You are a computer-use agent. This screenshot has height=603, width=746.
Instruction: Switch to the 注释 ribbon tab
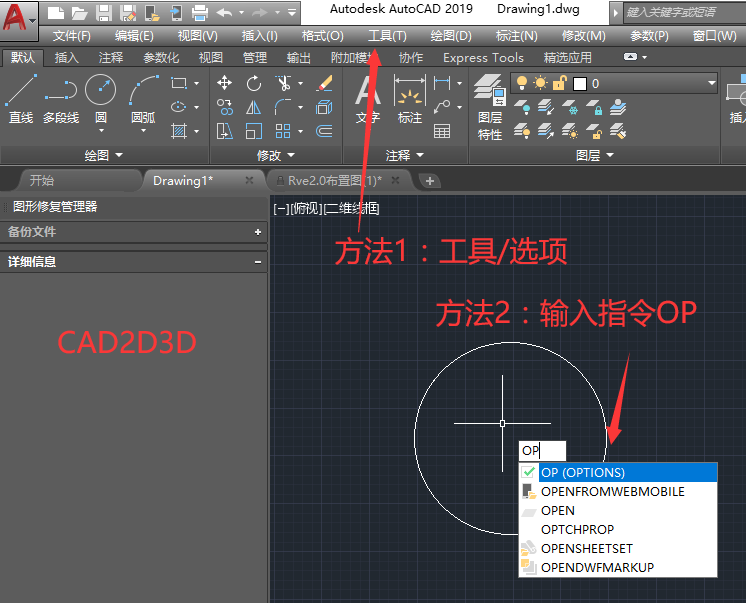(111, 58)
